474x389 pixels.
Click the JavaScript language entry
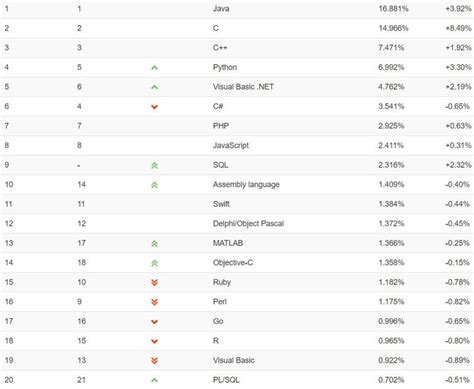point(231,146)
